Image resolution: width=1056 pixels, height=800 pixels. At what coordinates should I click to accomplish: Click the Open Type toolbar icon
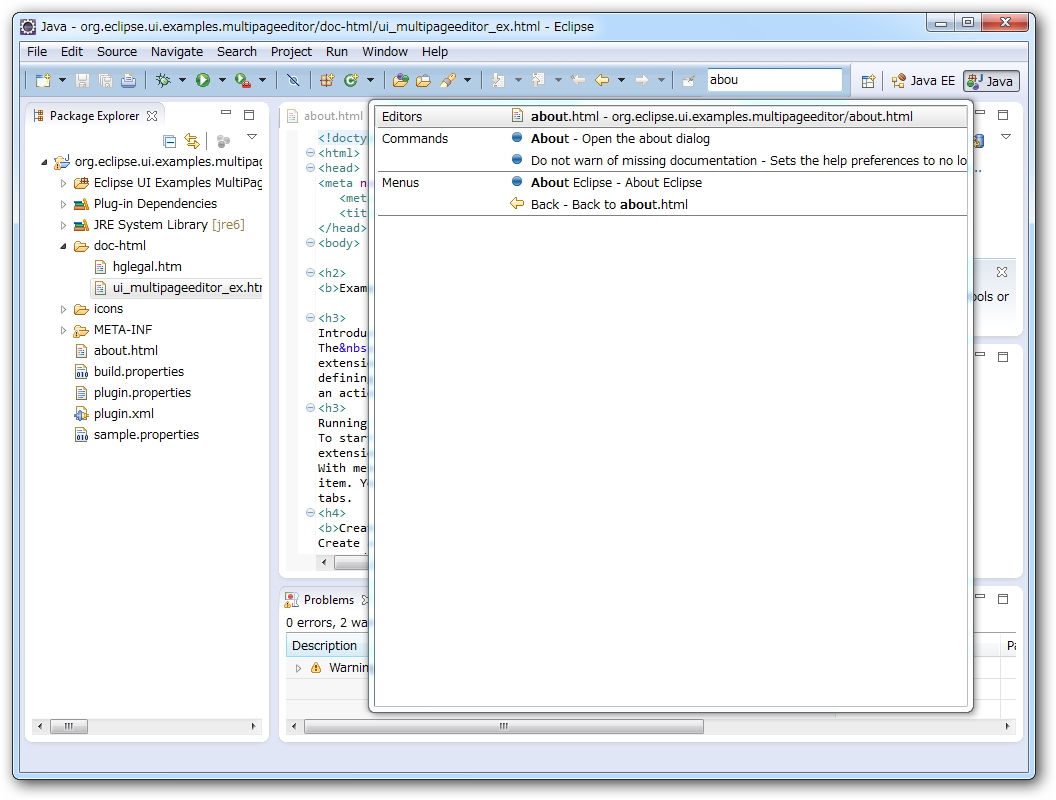click(400, 80)
